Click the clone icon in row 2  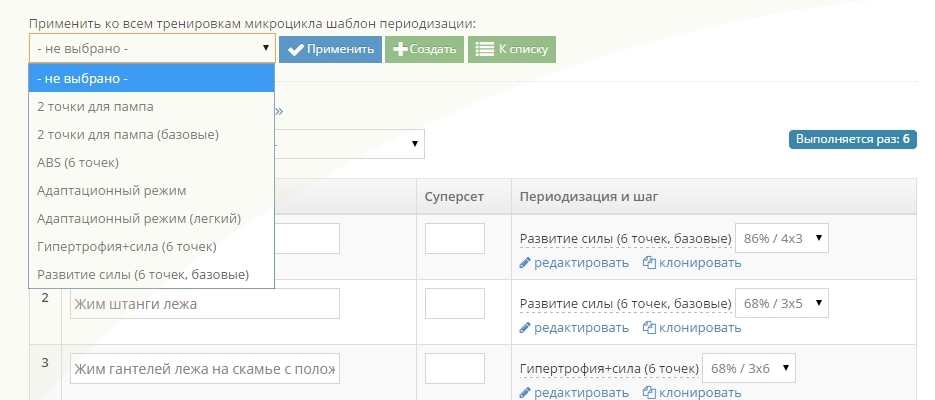[x=649, y=327]
